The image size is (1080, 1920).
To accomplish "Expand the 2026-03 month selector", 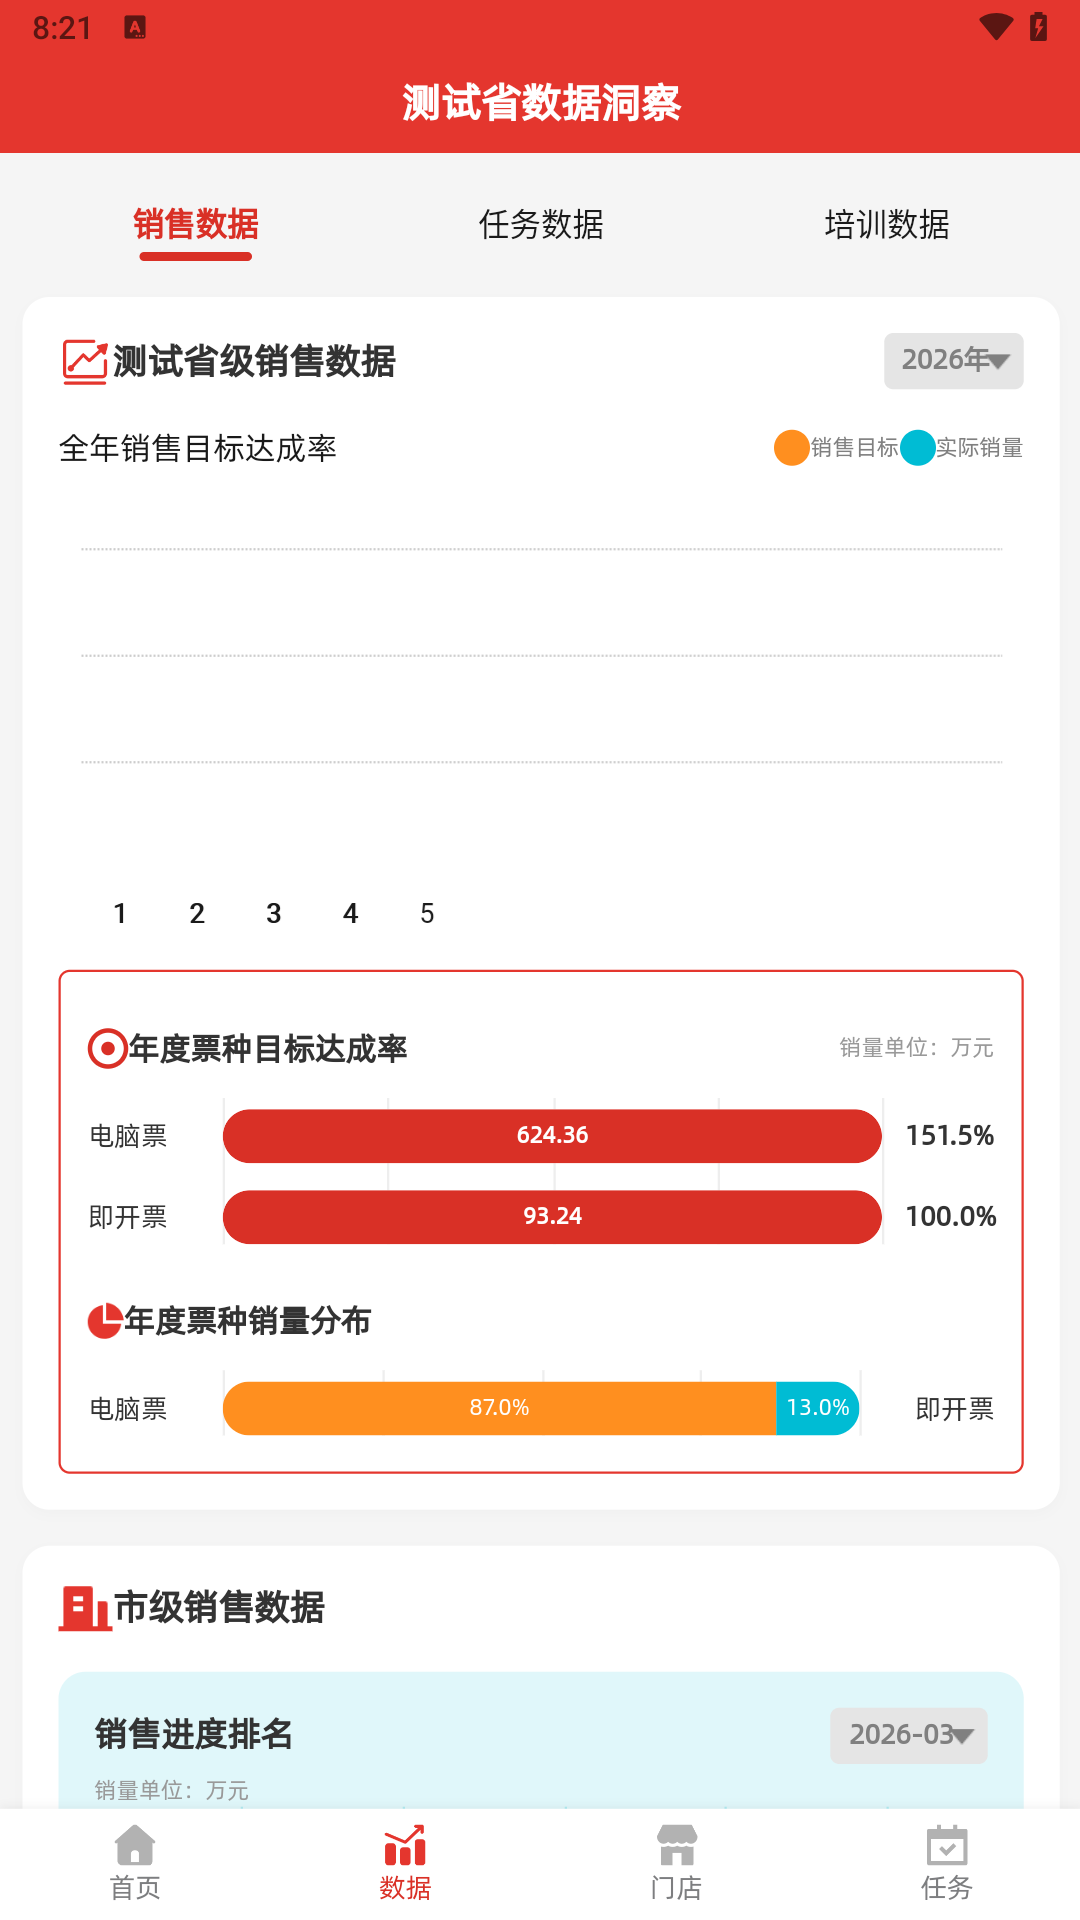I will (x=907, y=1737).
